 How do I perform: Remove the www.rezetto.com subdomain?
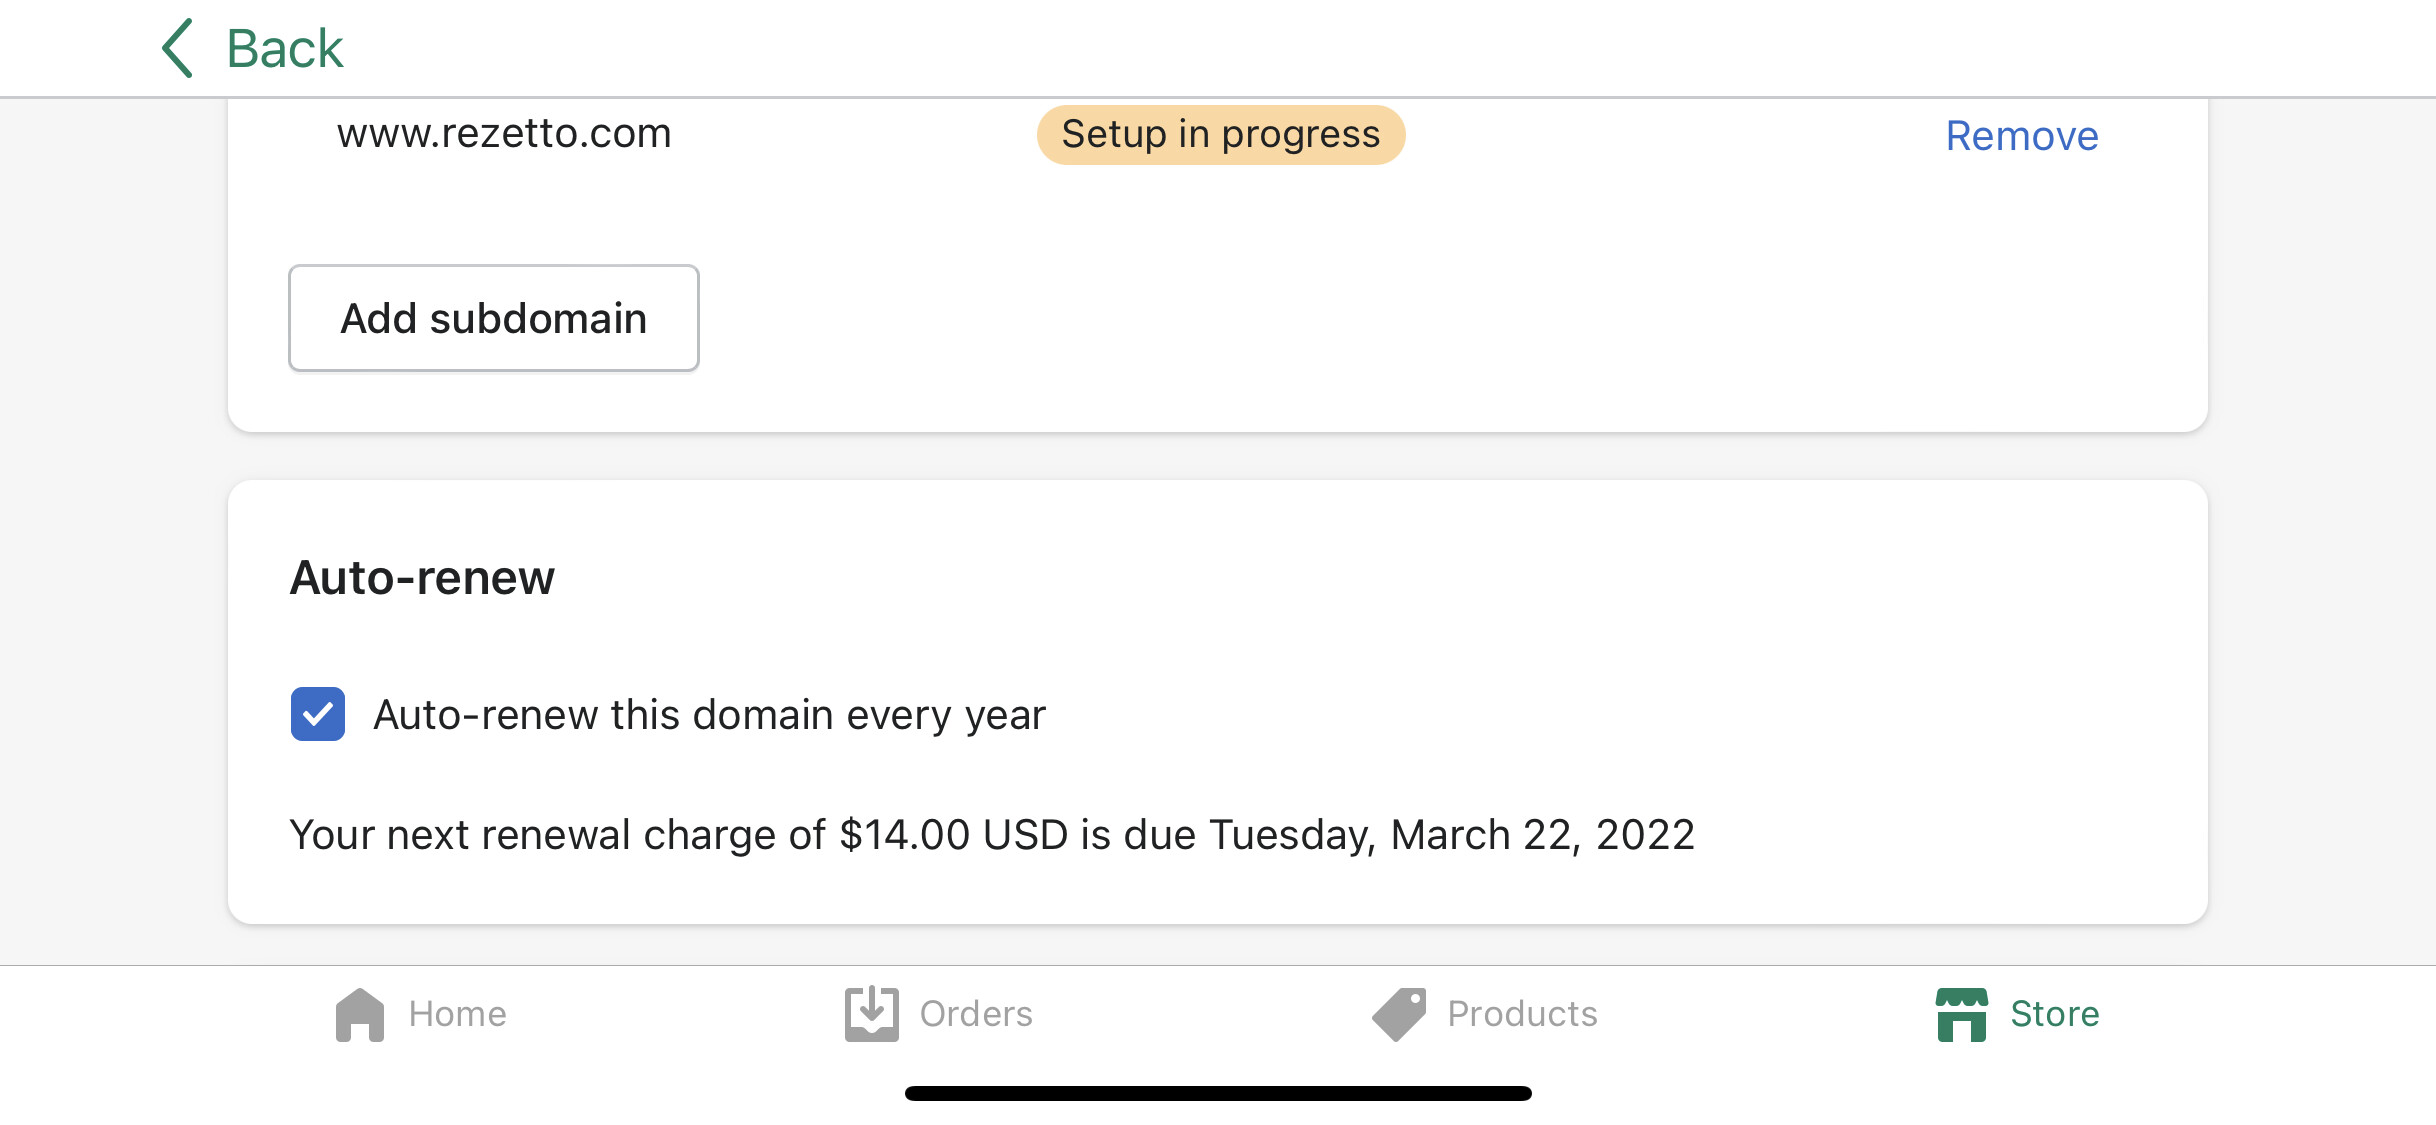coord(2021,136)
